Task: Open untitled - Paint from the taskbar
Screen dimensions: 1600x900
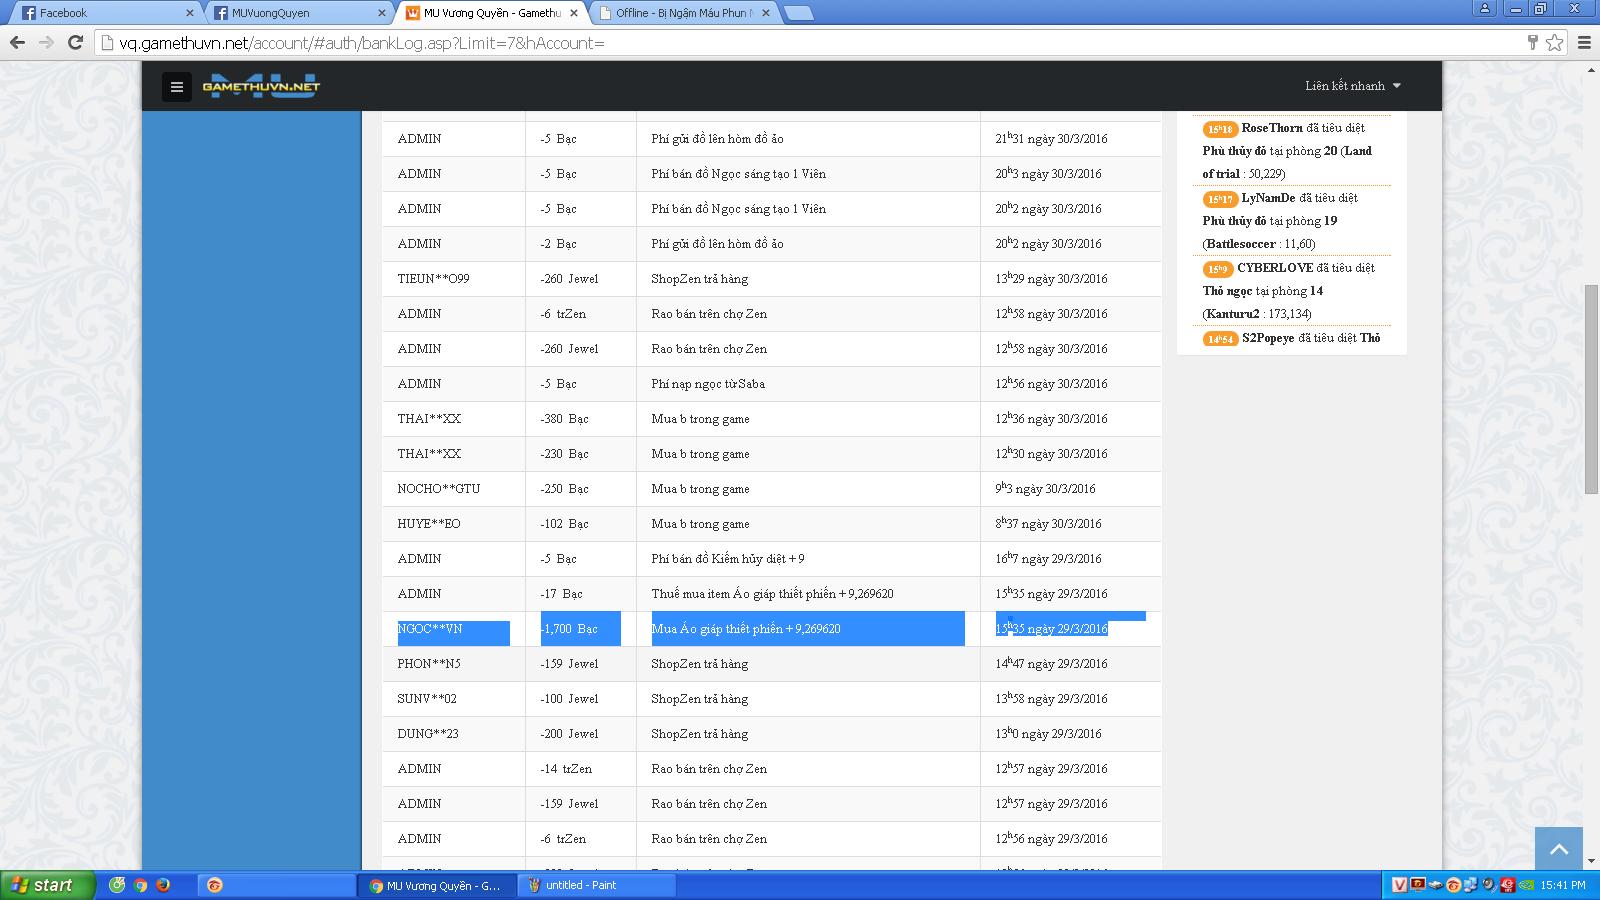Action: point(598,885)
